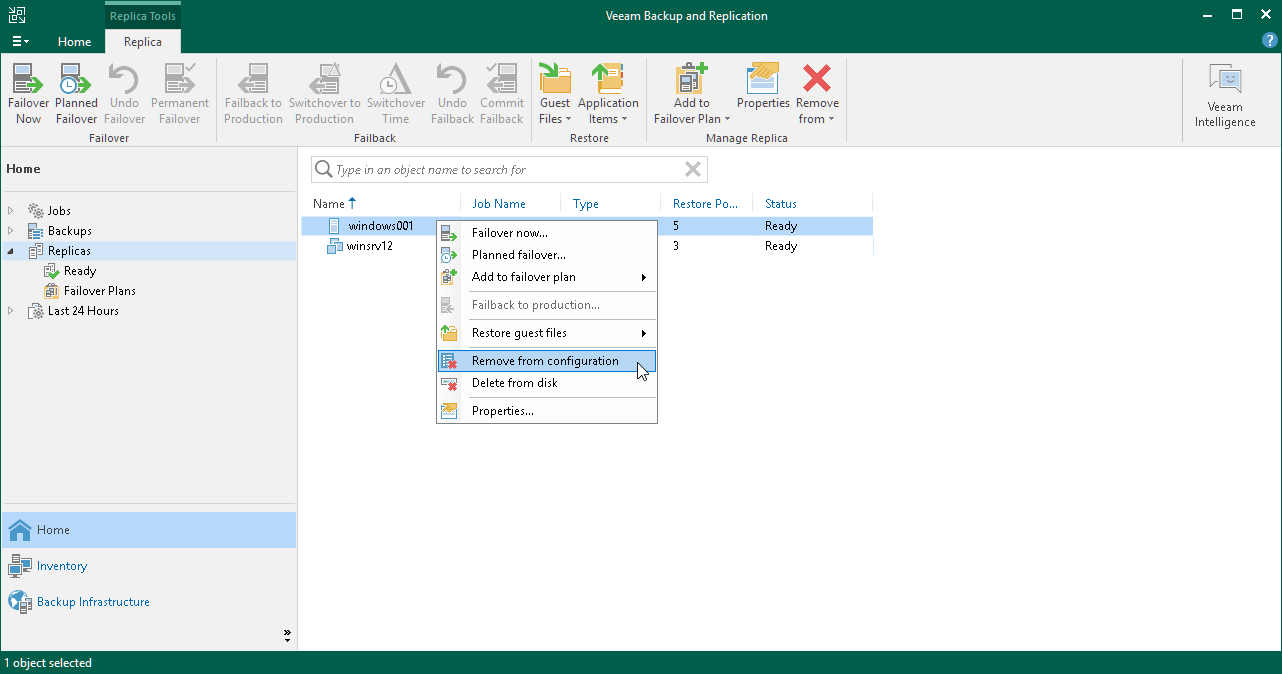Click Failback to production in the context menu
This screenshot has height=674, width=1282.
[547, 305]
